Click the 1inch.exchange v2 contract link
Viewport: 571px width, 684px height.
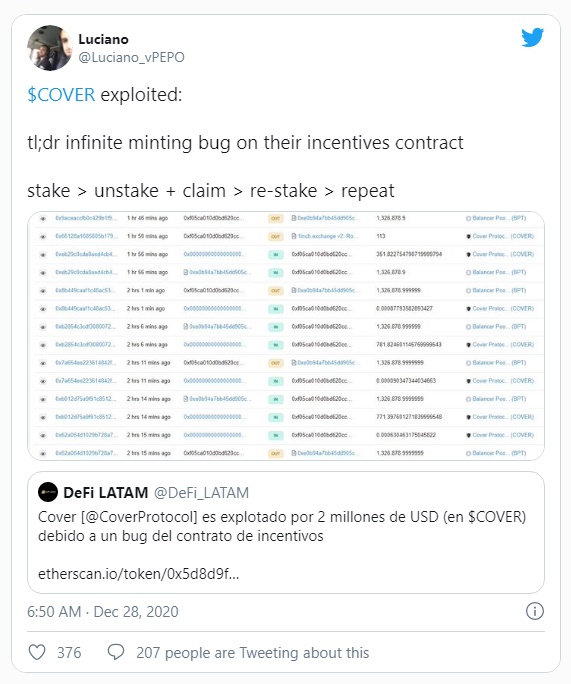click(x=325, y=236)
